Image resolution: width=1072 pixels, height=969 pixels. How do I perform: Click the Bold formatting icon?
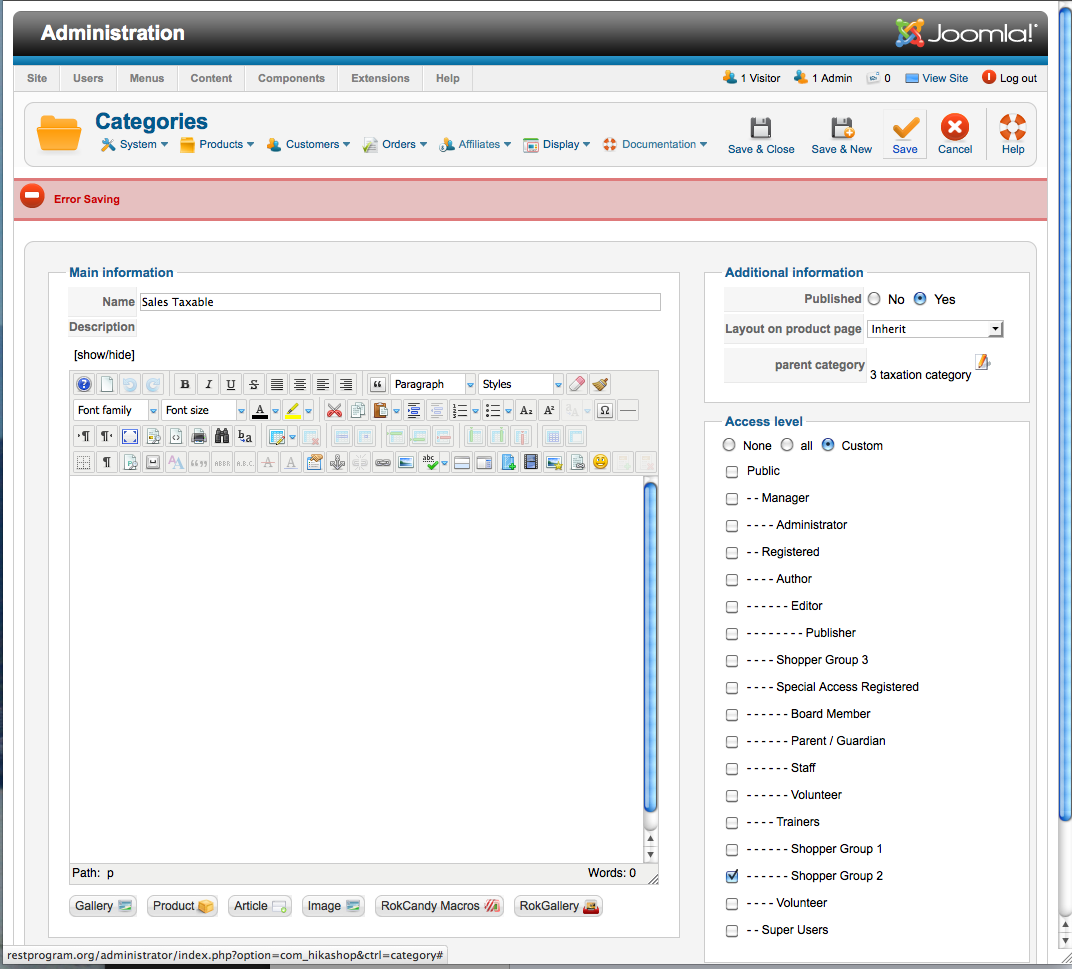[185, 384]
